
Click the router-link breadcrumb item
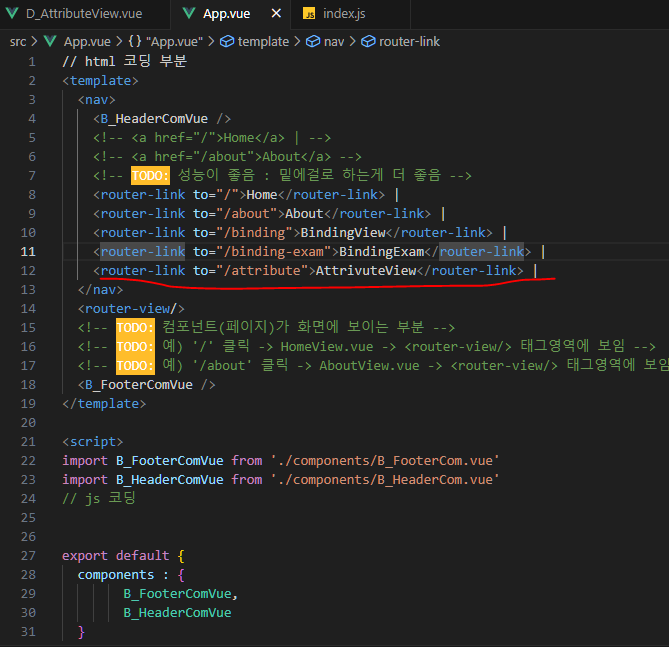[x=409, y=41]
